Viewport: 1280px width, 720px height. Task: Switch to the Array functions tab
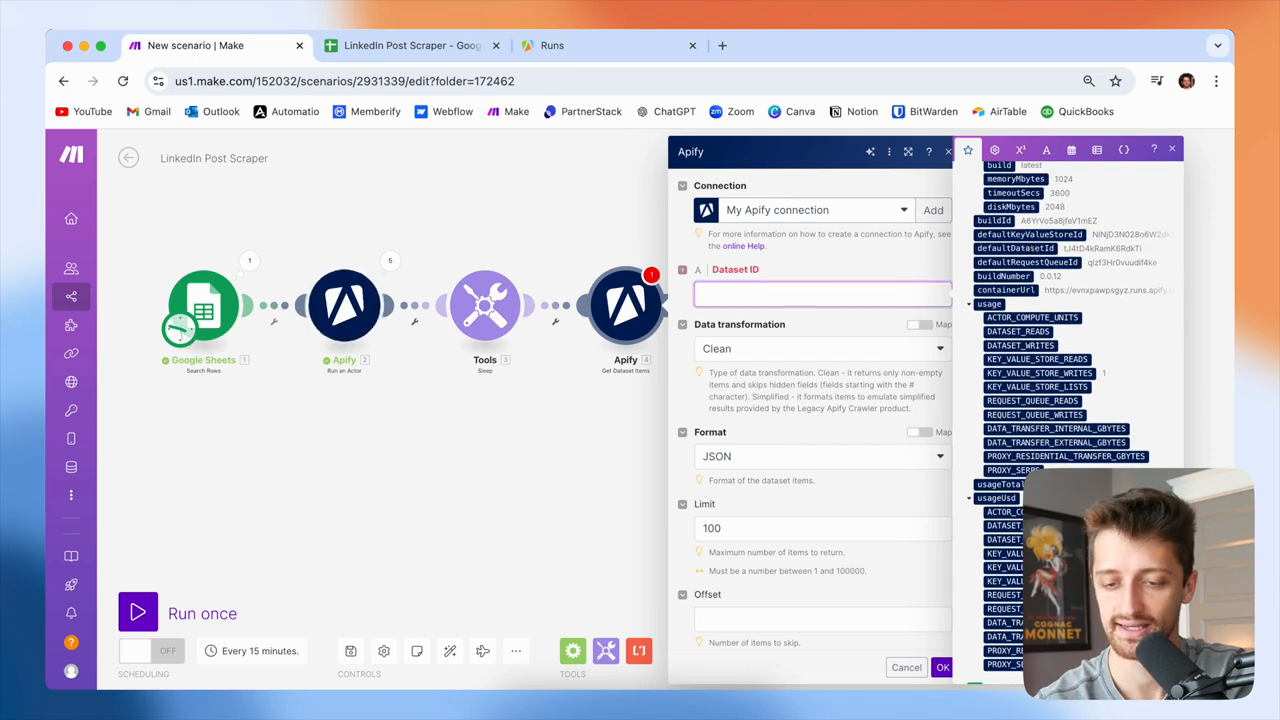[x=1097, y=150]
